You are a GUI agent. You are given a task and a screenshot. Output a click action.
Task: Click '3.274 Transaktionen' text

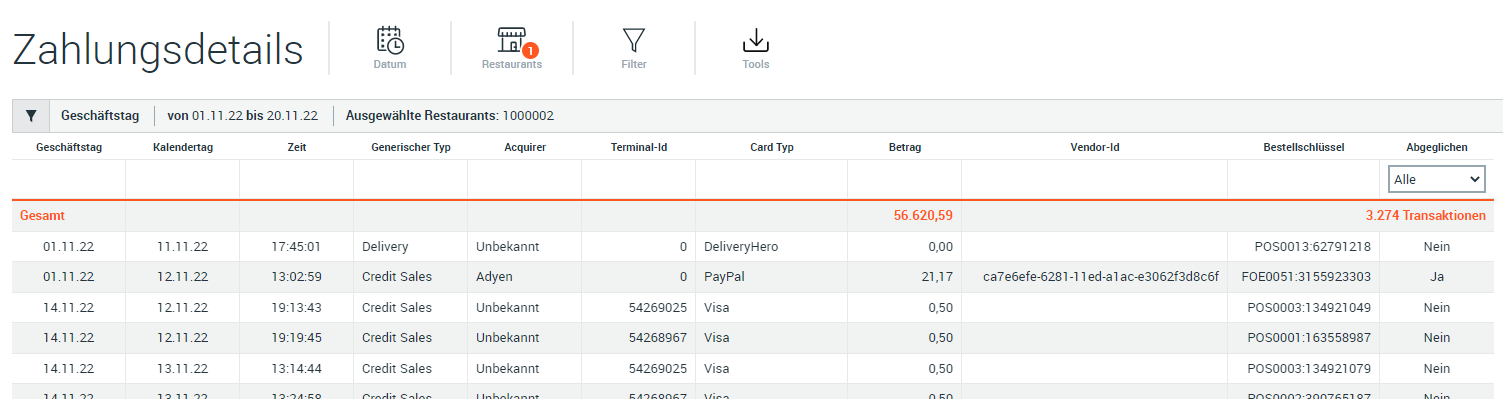pyautogui.click(x=1425, y=215)
